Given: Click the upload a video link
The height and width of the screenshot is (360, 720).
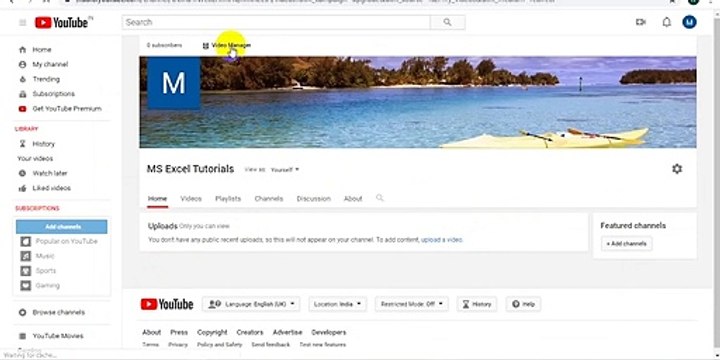Looking at the screenshot, I should (x=442, y=240).
